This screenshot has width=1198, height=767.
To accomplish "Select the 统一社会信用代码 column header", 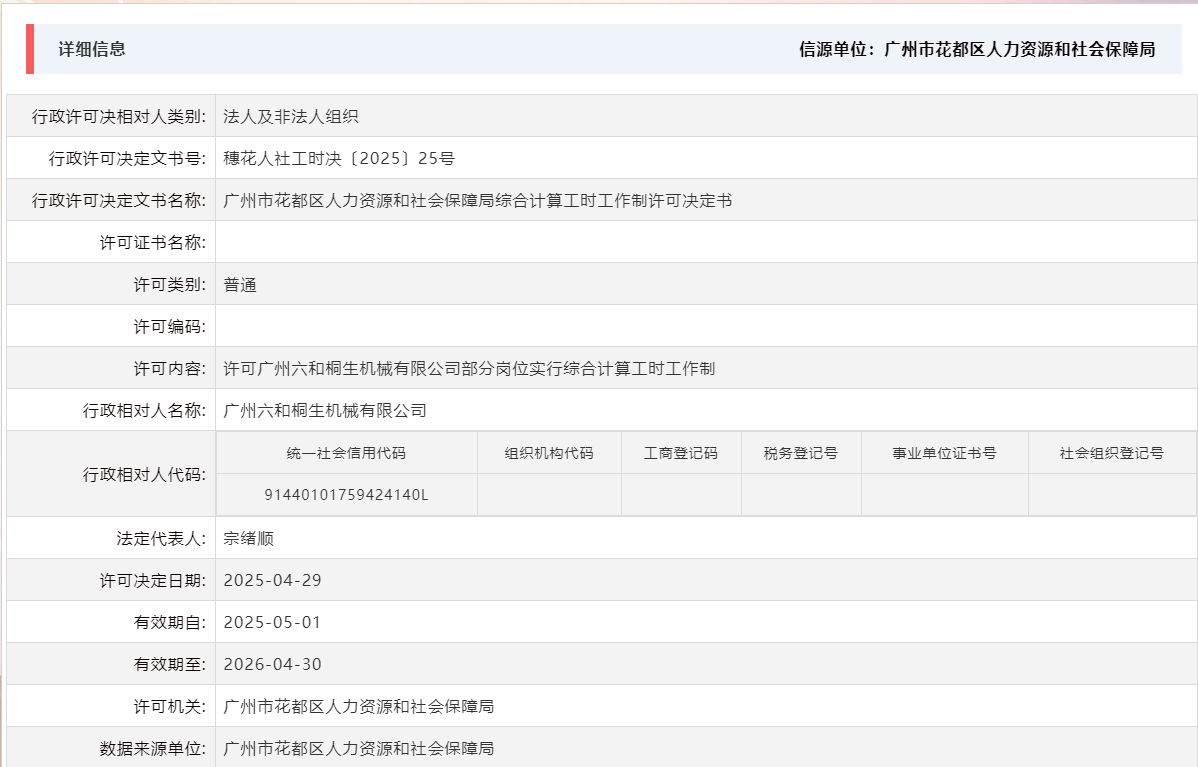I will coord(346,452).
